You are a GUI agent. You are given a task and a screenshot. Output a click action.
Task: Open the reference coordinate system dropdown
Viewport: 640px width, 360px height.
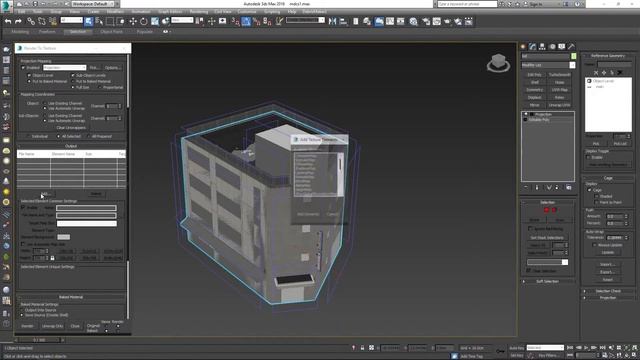point(182,20)
